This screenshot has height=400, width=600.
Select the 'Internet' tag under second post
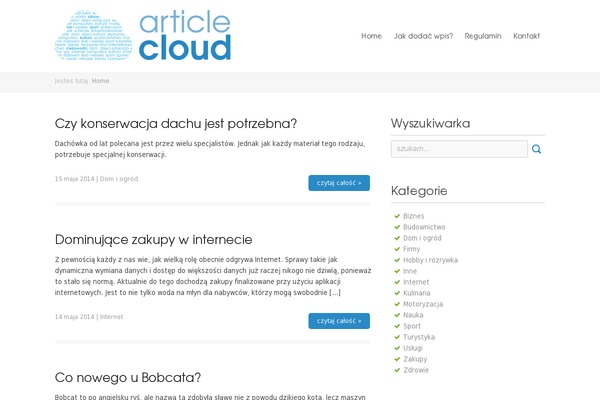pyautogui.click(x=111, y=316)
